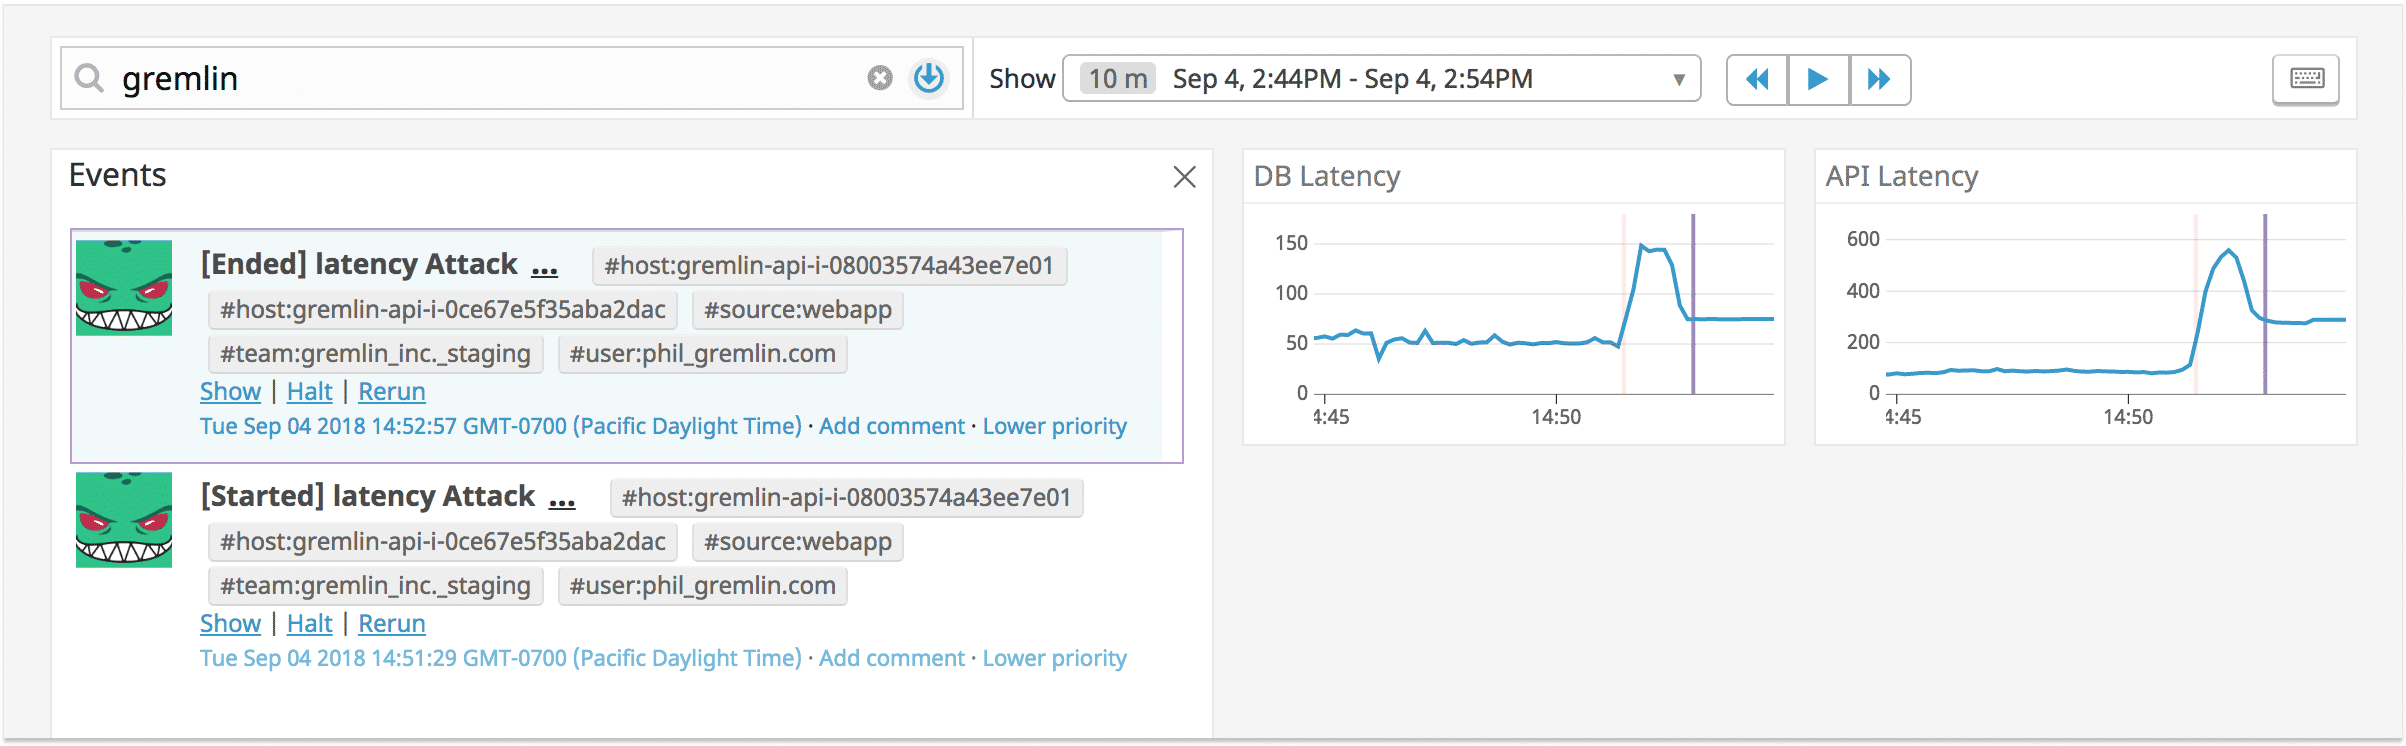Image resolution: width=2406 pixels, height=746 pixels.
Task: Expand the Started latency Attack title ellipsis
Action: point(562,499)
